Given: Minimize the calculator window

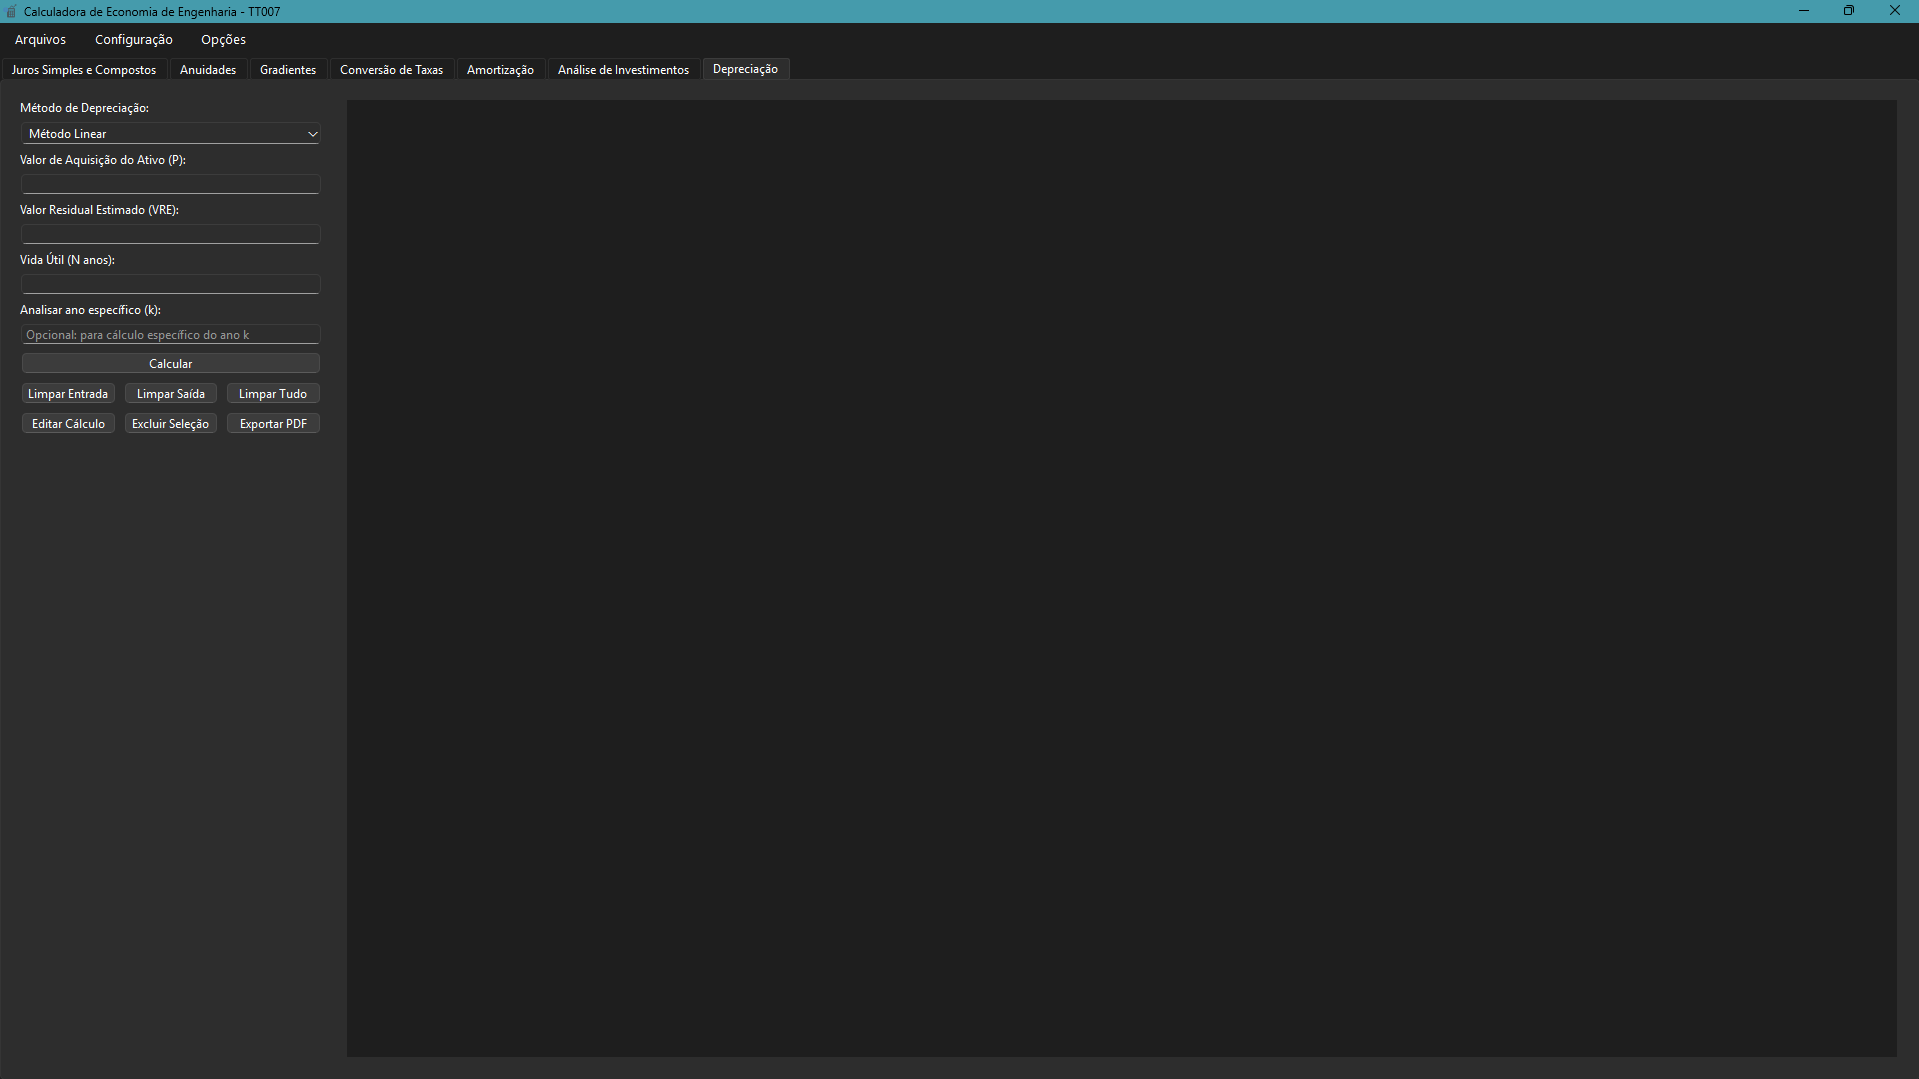Looking at the screenshot, I should pos(1803,11).
